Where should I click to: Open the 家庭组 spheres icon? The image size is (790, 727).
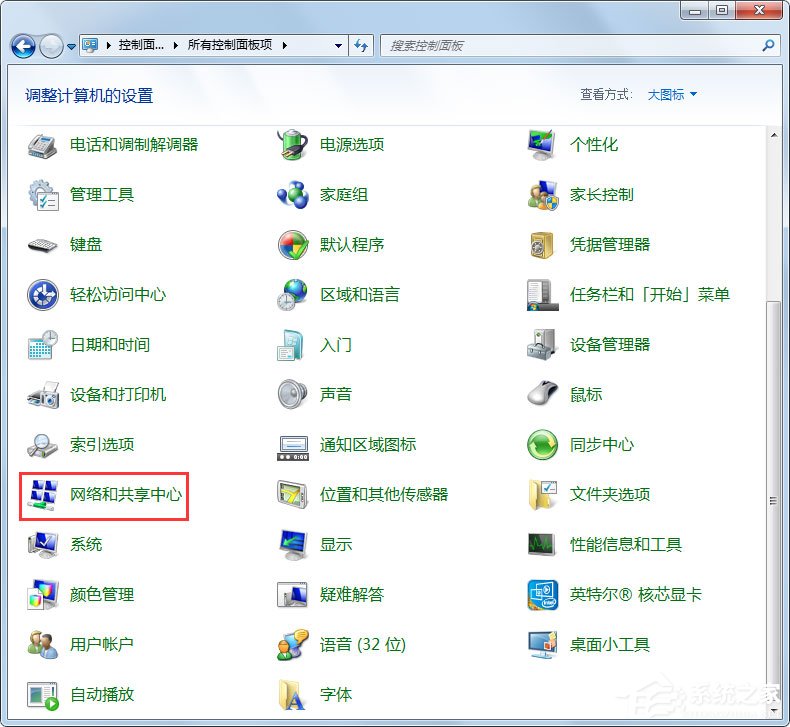(x=292, y=194)
